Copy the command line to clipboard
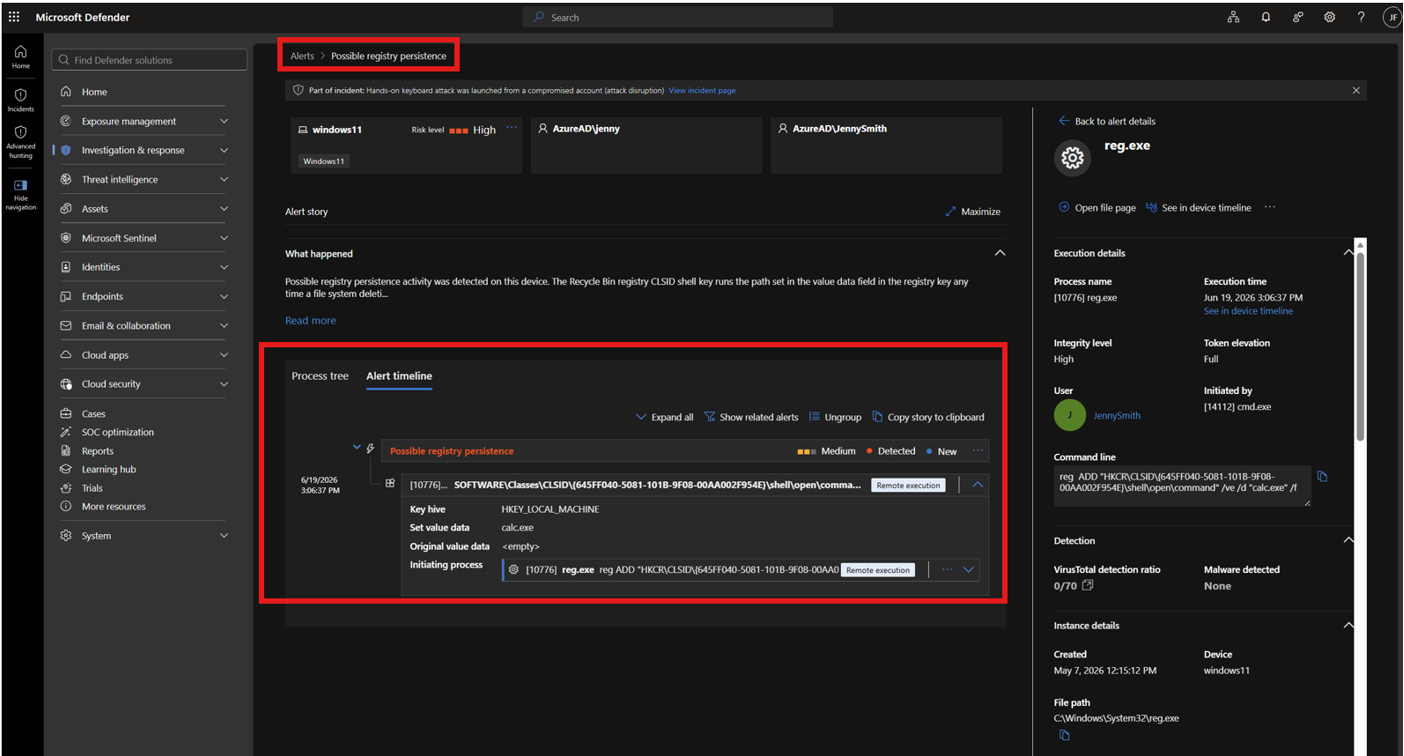This screenshot has height=756, width=1404. (x=1322, y=477)
